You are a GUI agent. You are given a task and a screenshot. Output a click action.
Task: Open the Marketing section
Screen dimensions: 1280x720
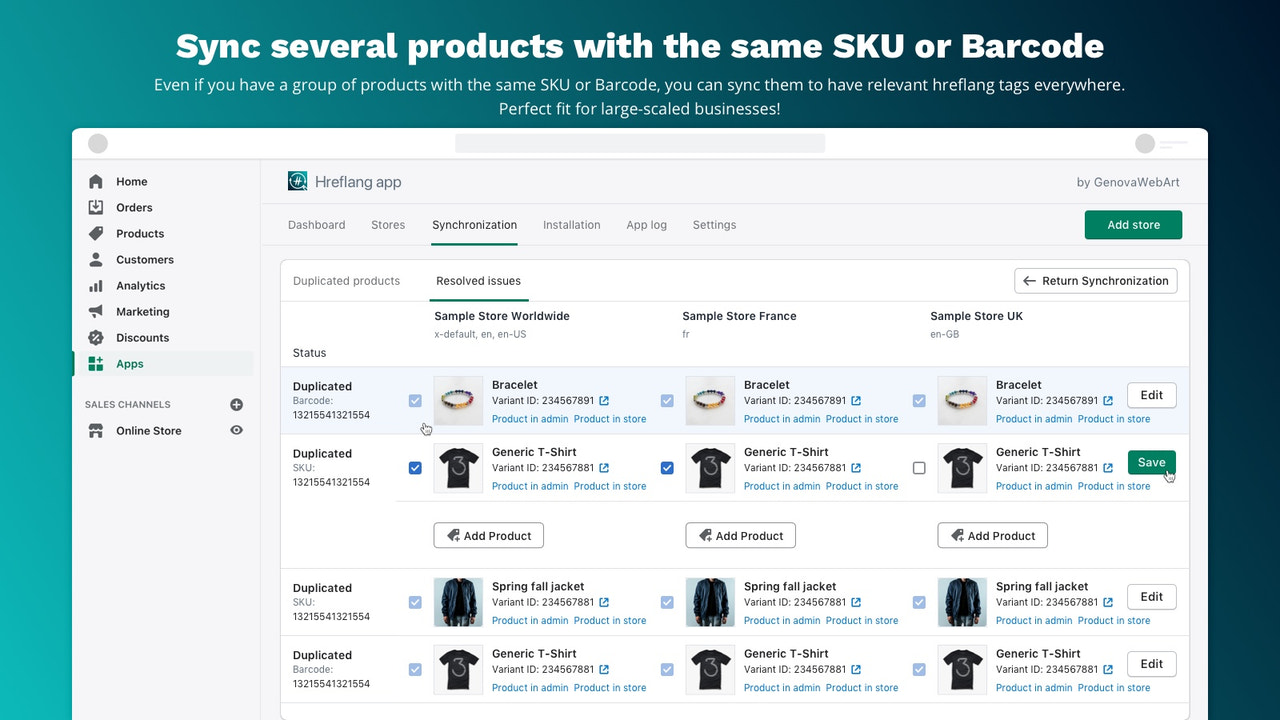point(96,311)
